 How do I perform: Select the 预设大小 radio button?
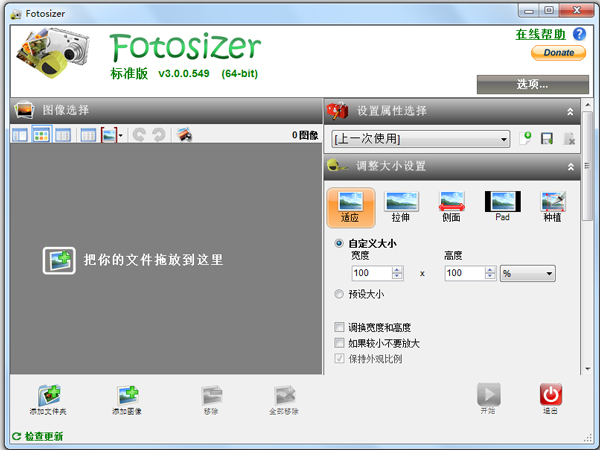(339, 294)
